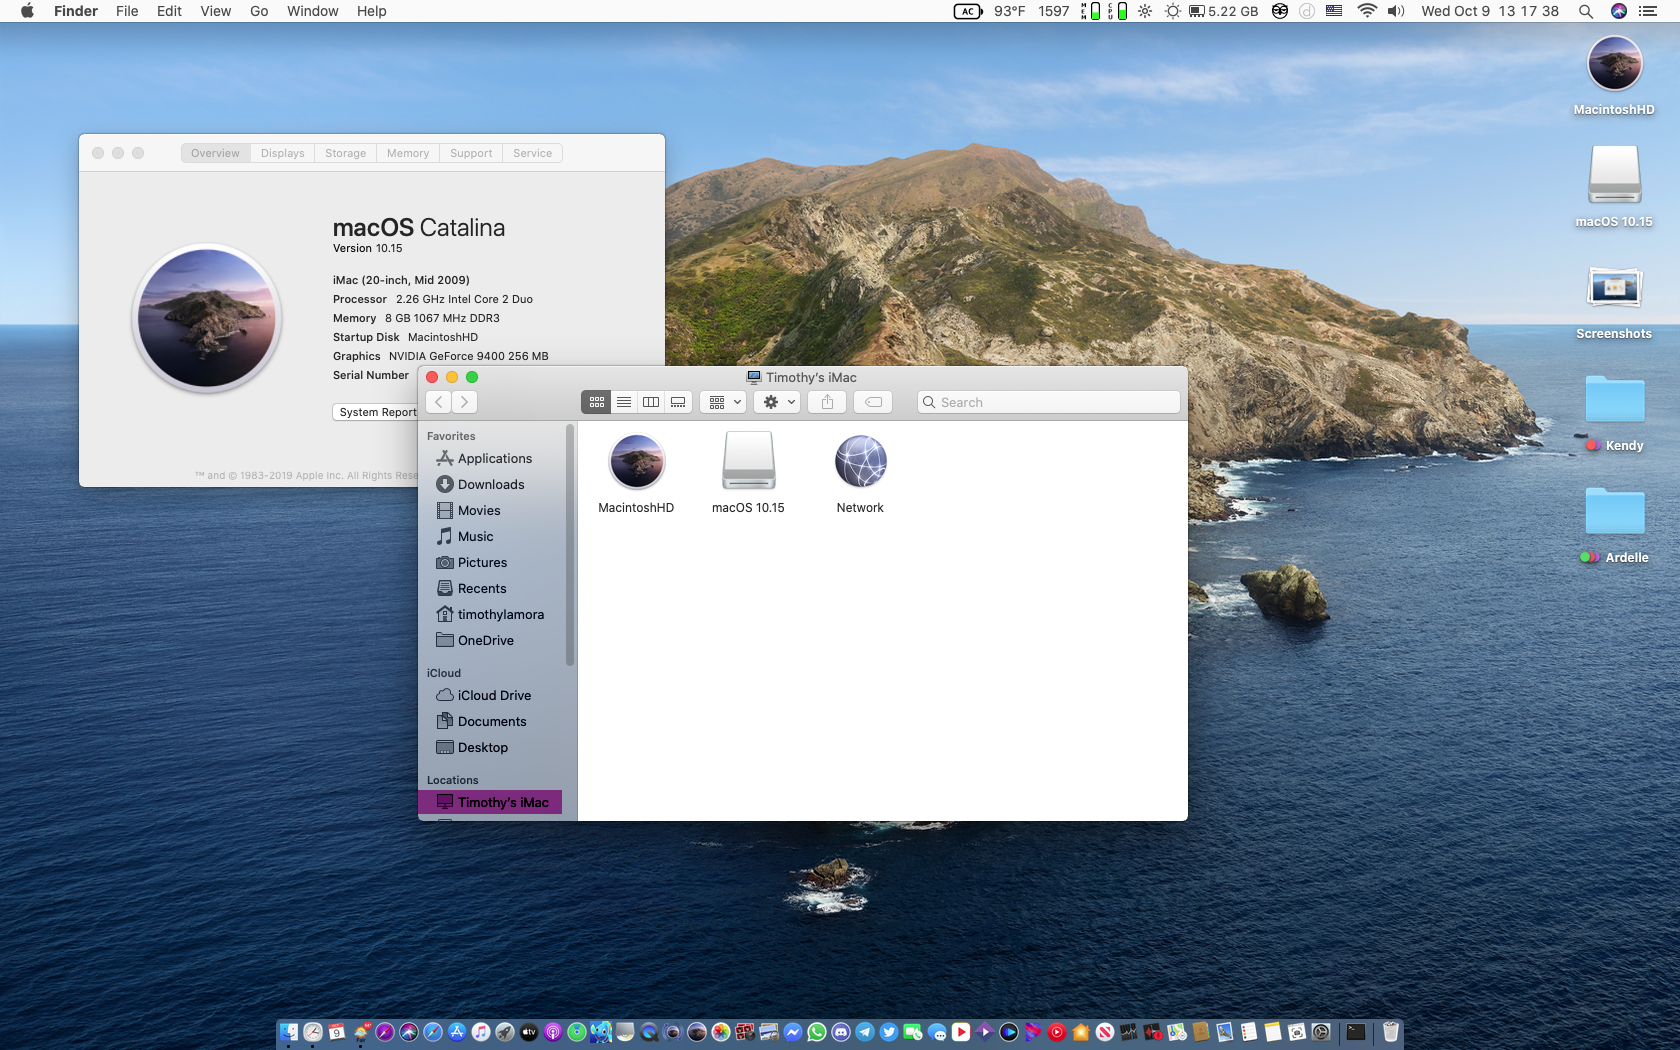Screen dimensions: 1680x1050
Task: Select Pictures in Finder sidebar
Action: [x=490, y=562]
